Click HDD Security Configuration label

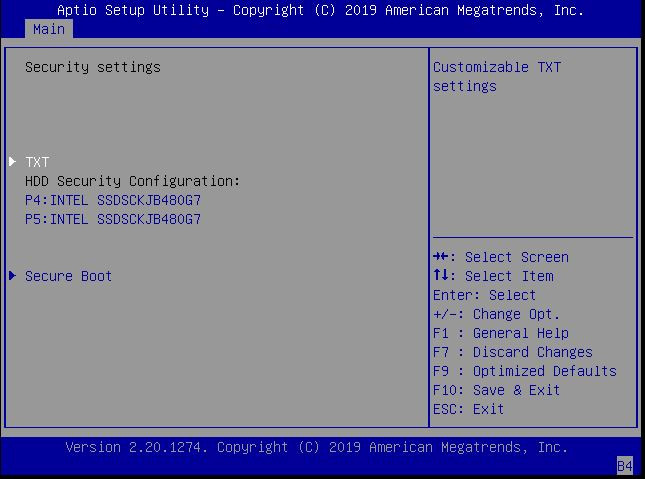(132, 181)
